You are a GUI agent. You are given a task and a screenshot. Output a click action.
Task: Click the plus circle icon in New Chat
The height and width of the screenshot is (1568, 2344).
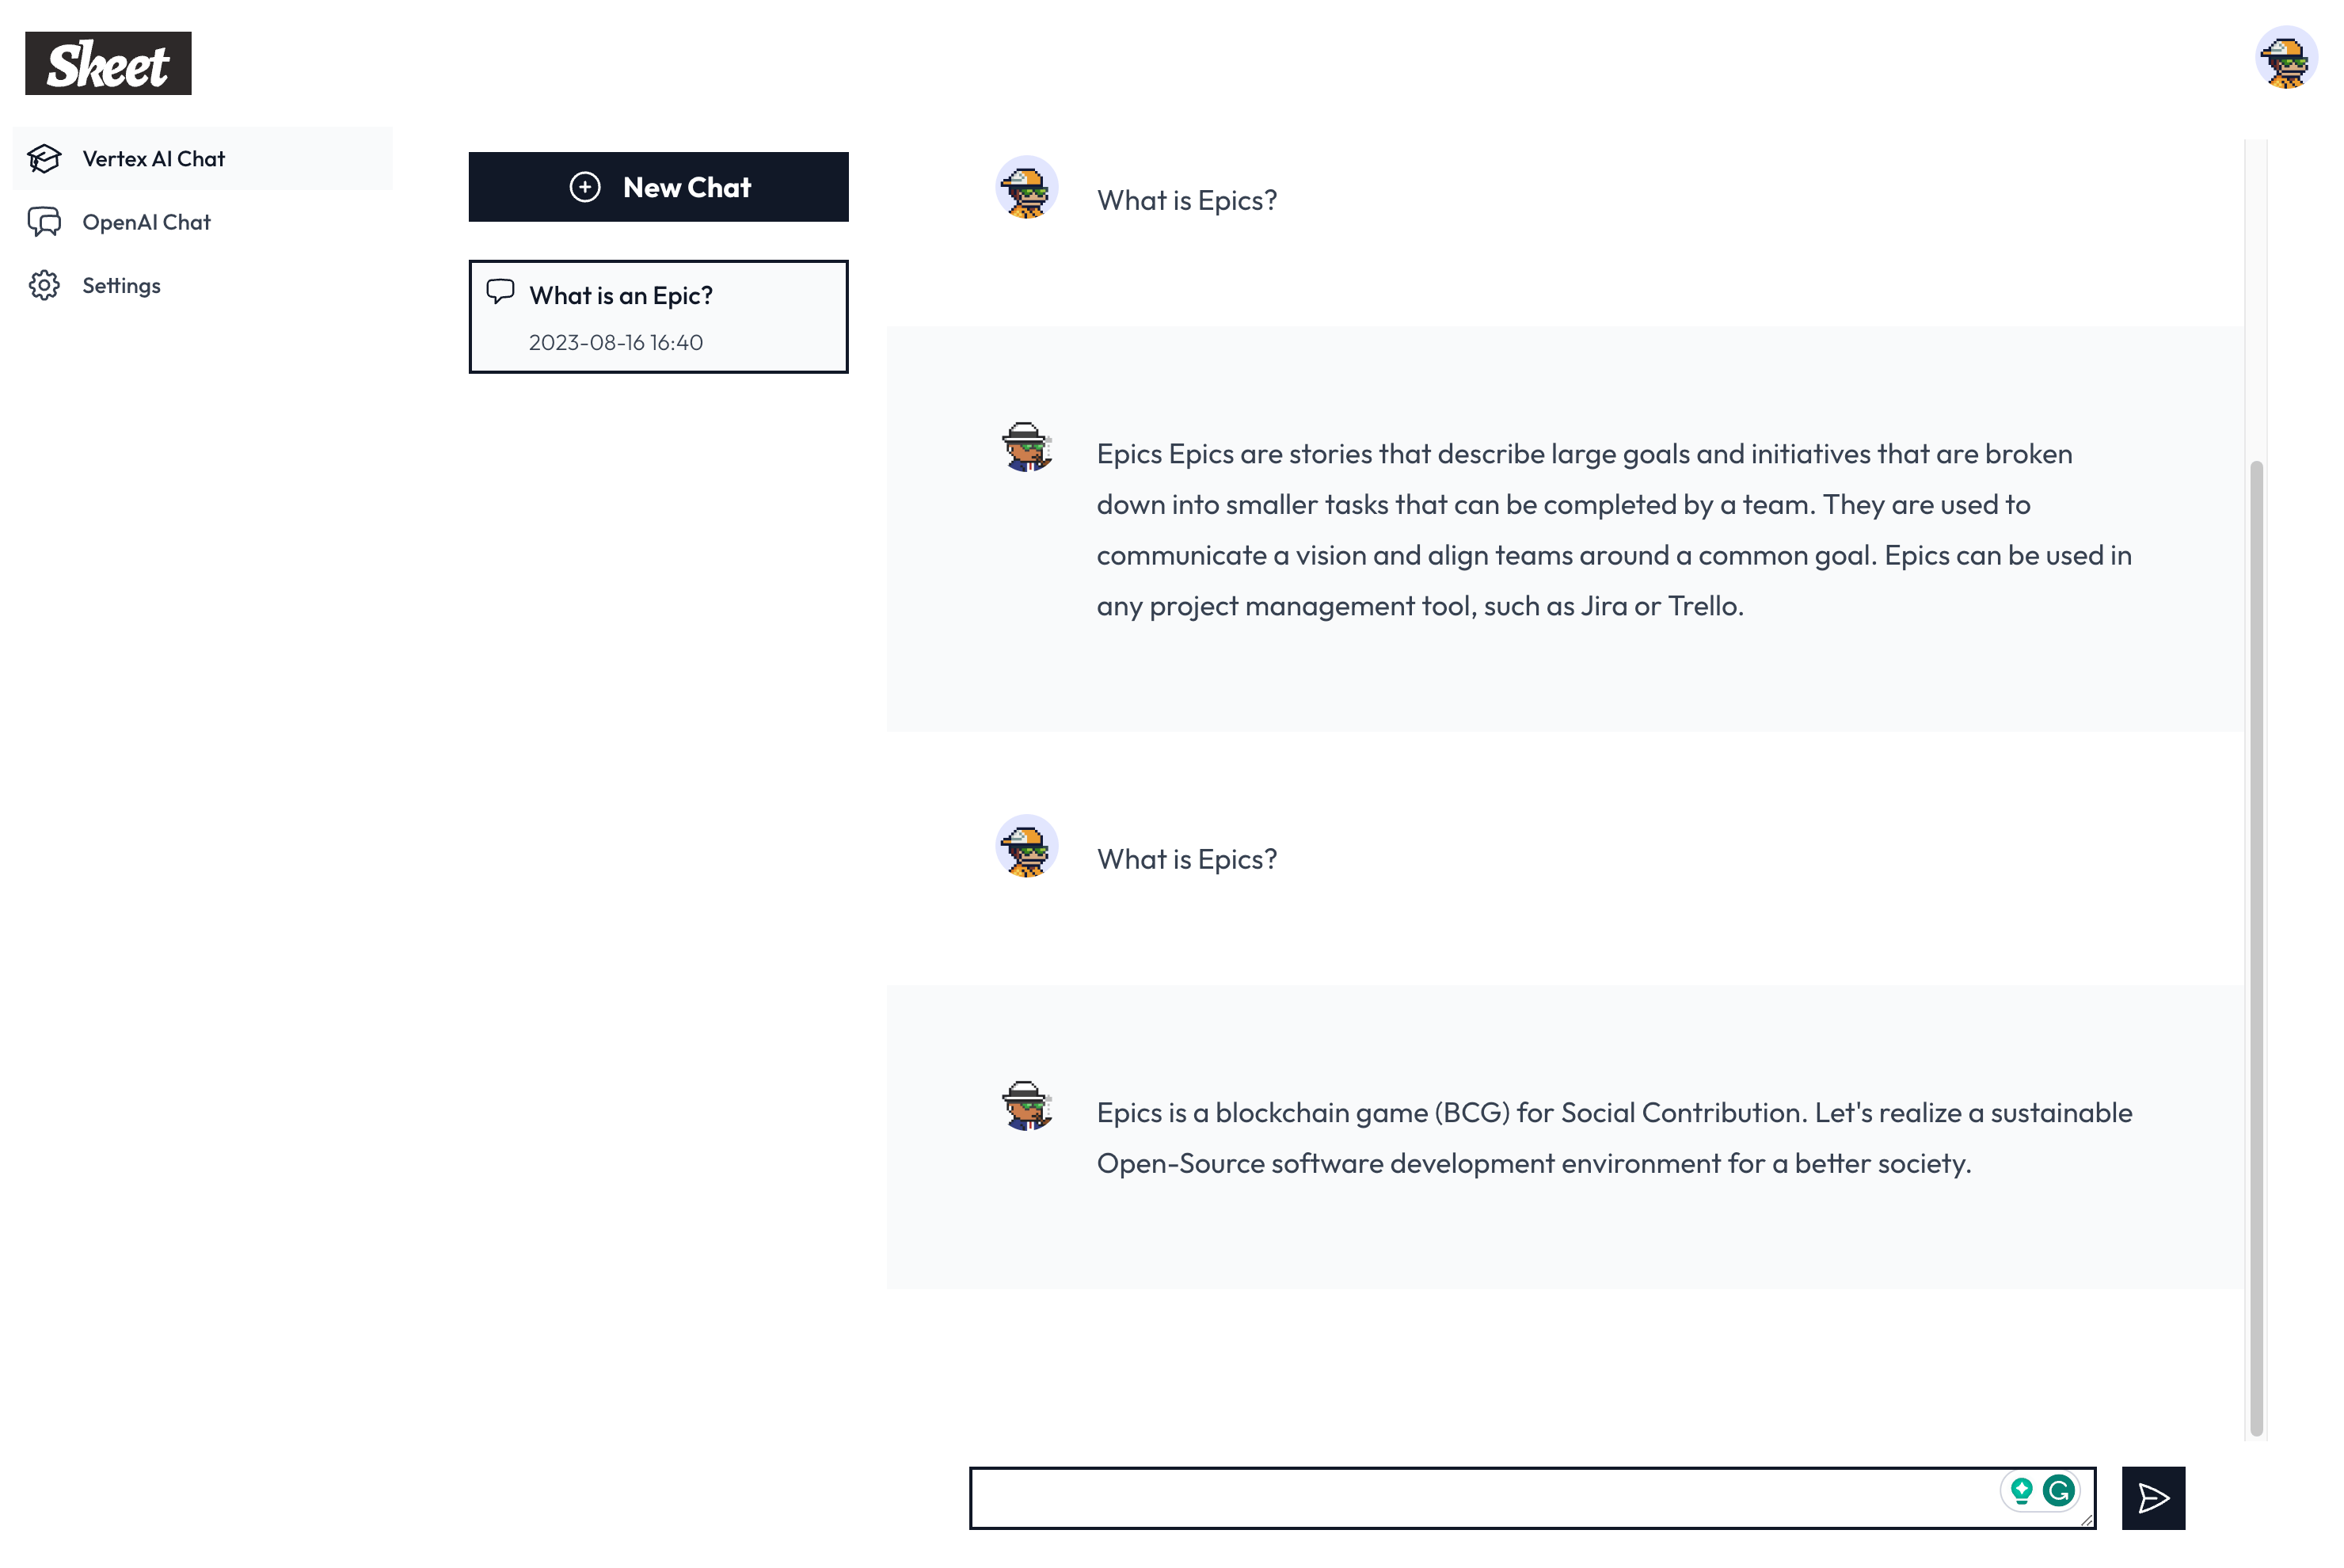coord(585,187)
